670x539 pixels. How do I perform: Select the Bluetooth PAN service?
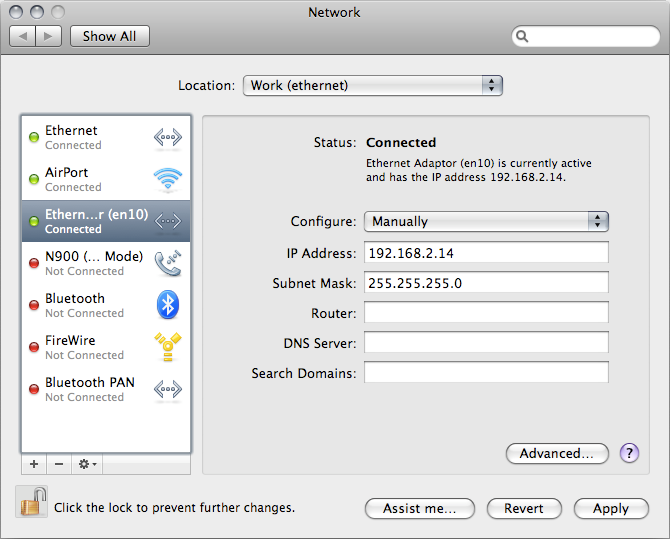click(90, 389)
